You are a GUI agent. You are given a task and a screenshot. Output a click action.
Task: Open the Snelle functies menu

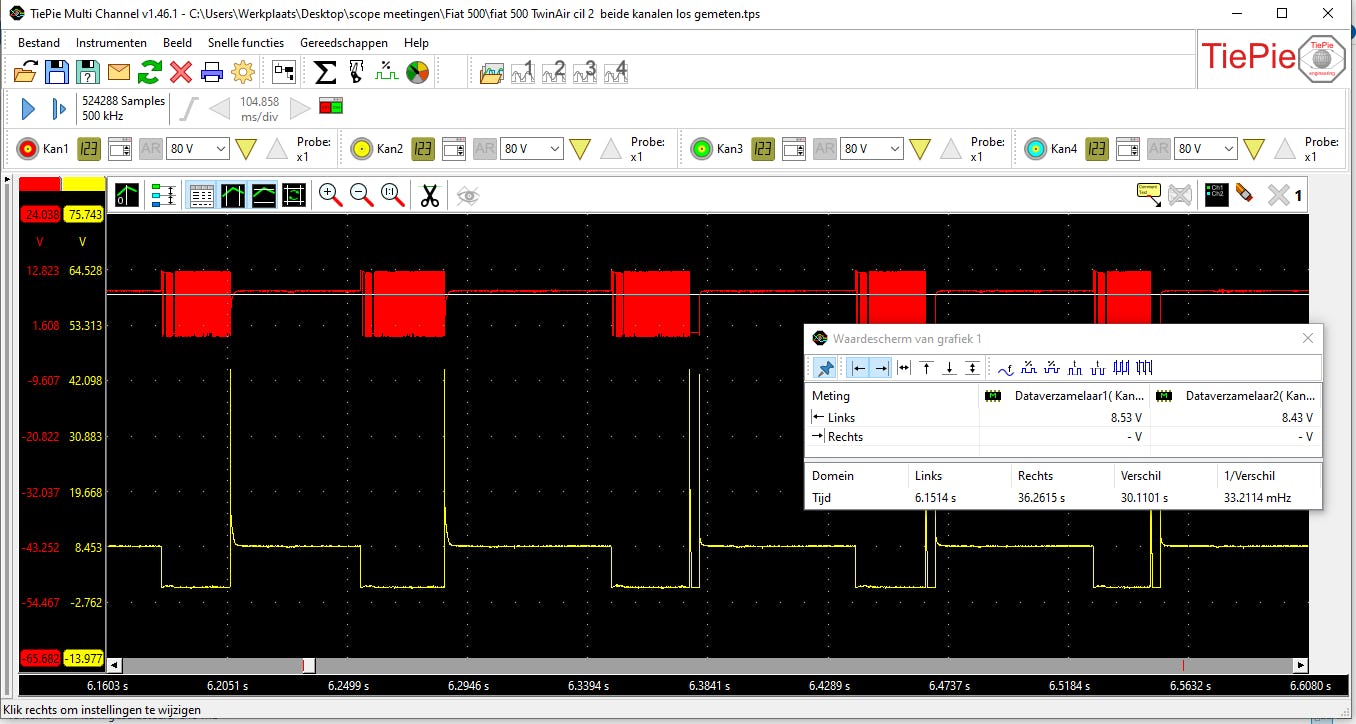pos(246,43)
